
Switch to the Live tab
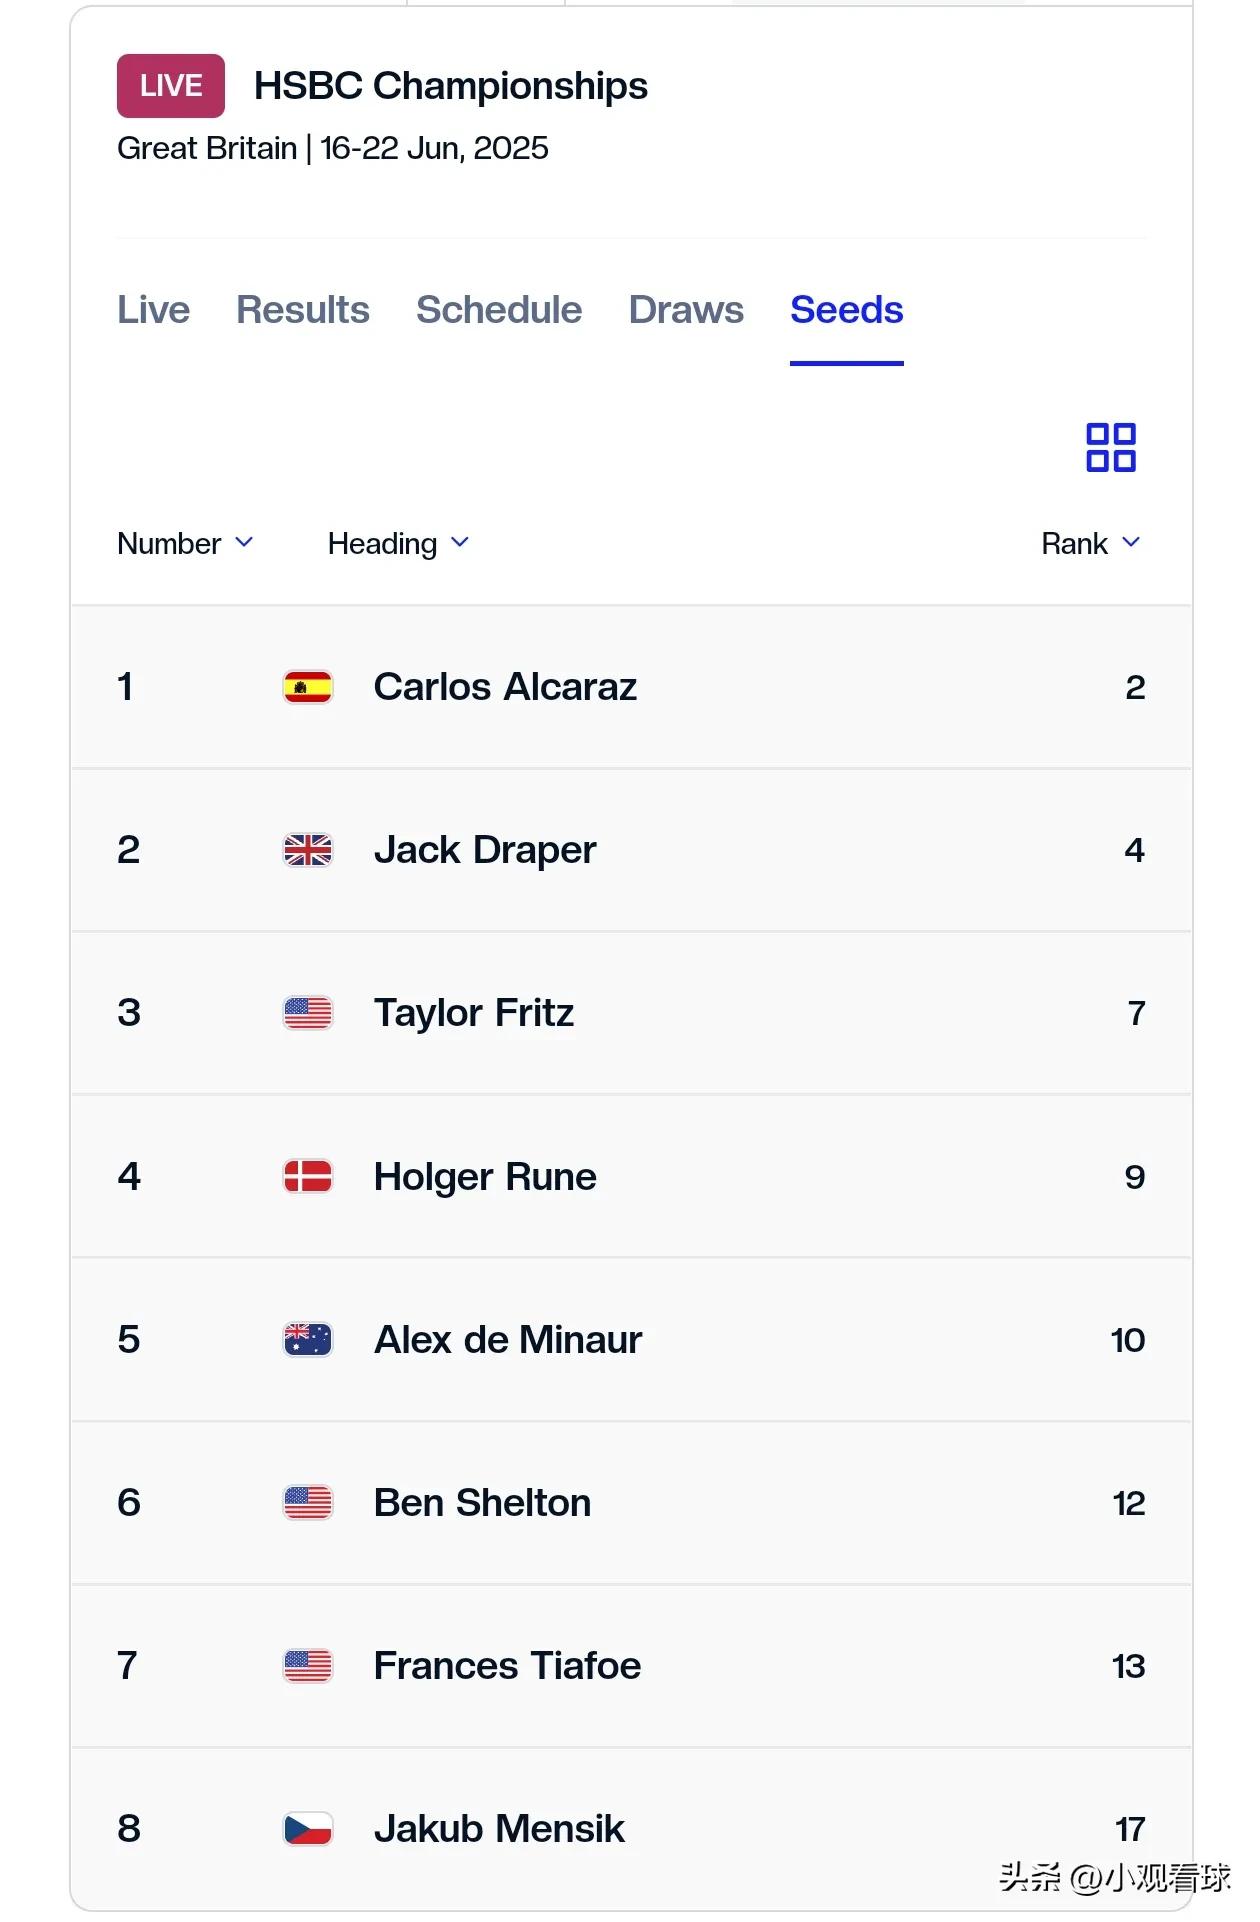pyautogui.click(x=153, y=310)
